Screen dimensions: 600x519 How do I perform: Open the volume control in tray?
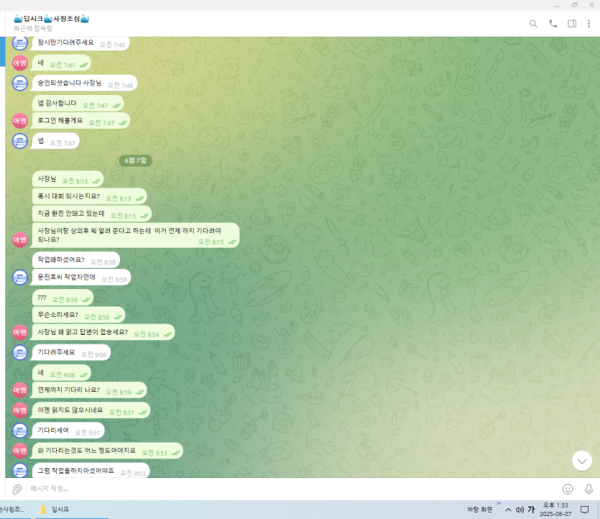coord(519,509)
